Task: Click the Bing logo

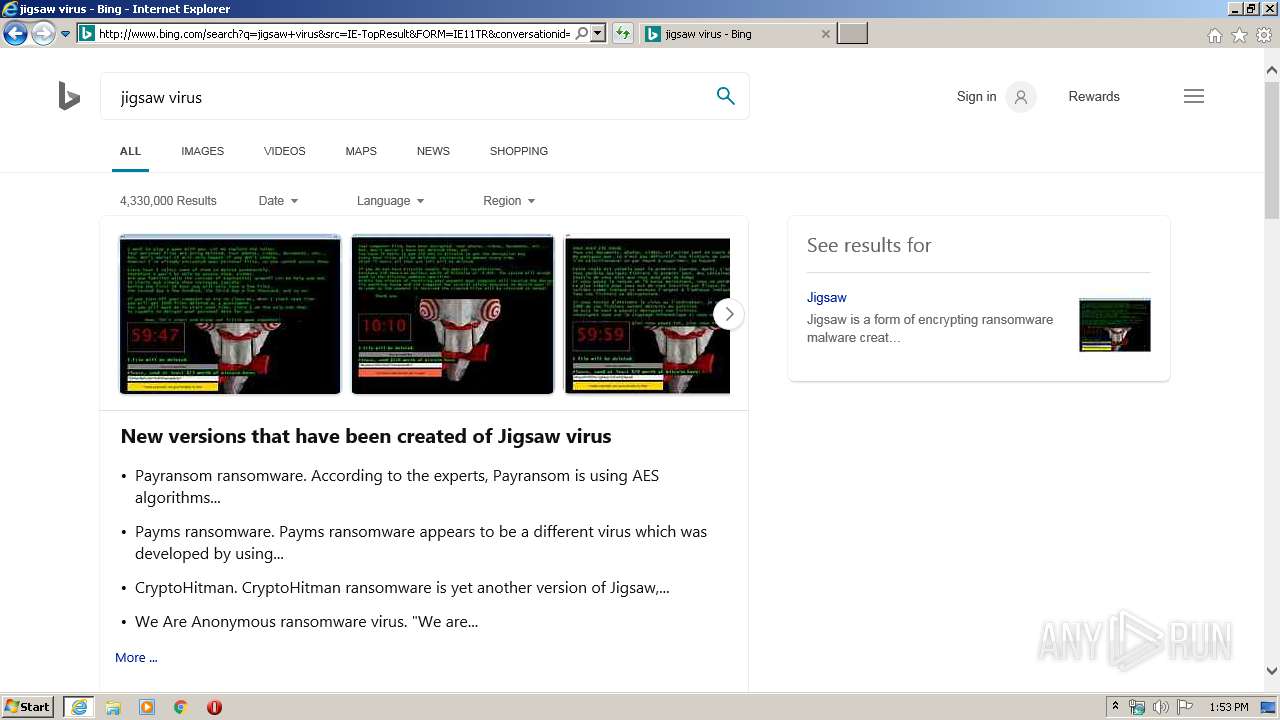Action: click(69, 96)
